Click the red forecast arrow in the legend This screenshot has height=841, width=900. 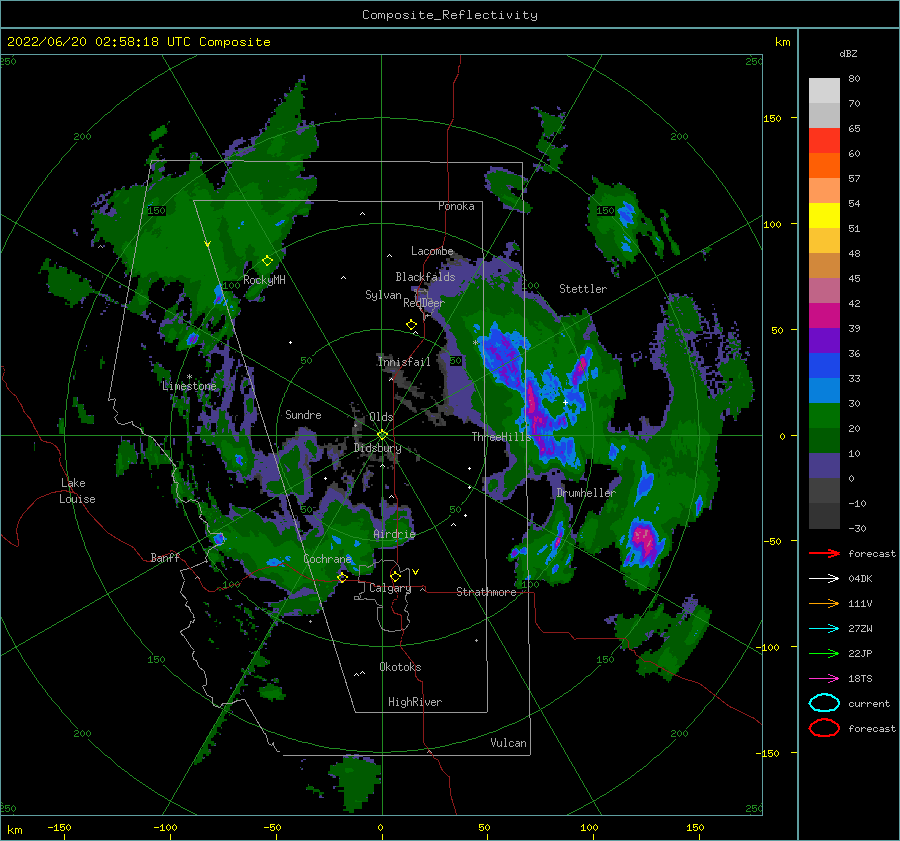824,553
